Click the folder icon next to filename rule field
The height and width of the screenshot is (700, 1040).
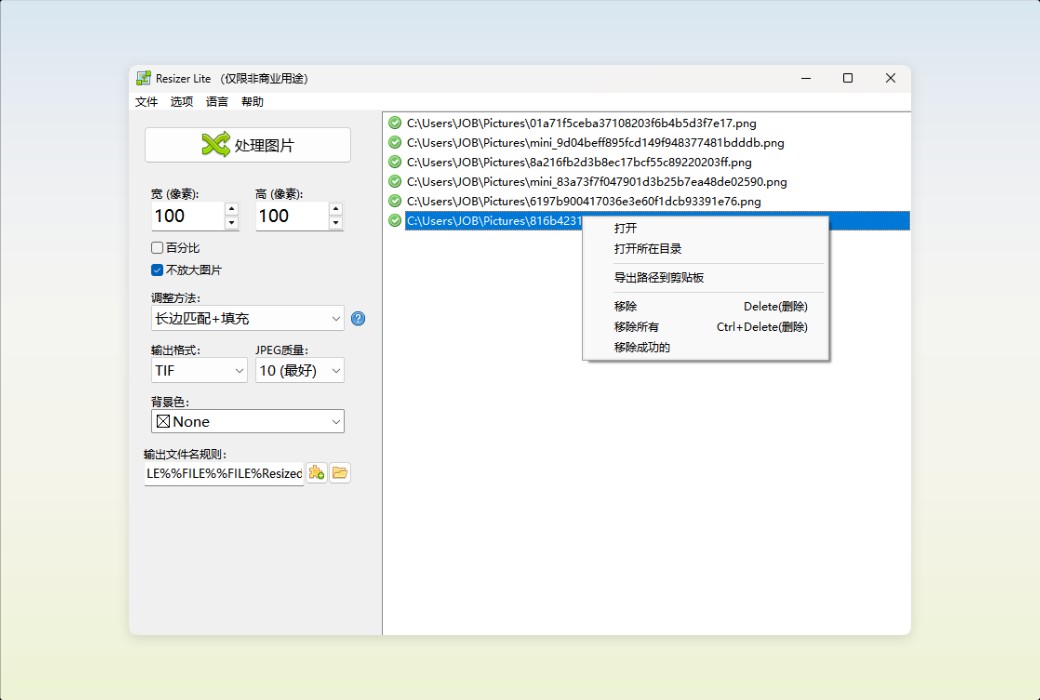tap(340, 472)
